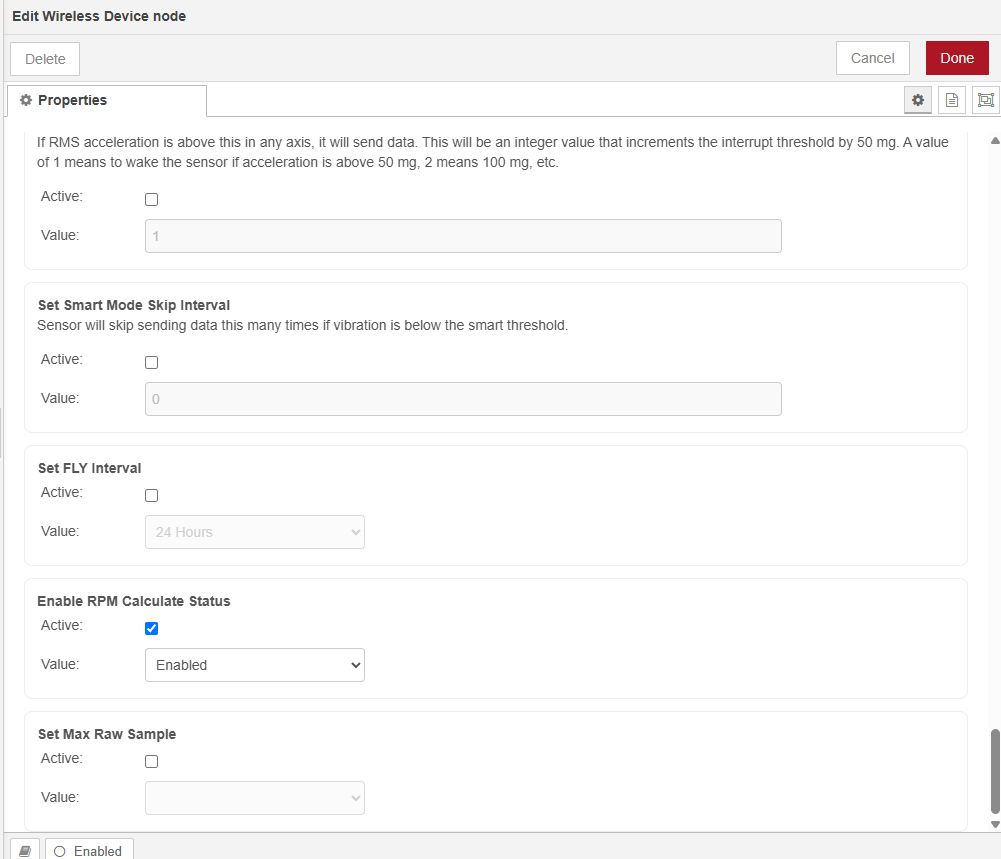This screenshot has width=1001, height=859.
Task: Uncheck Enable RPM Calculate Status Active checkbox
Action: click(152, 628)
